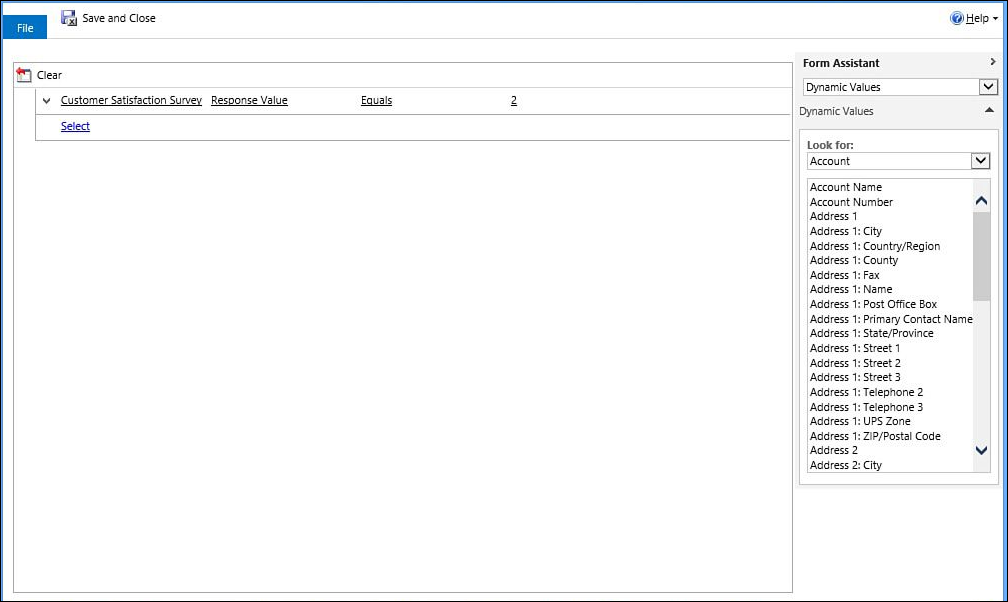
Task: Select Address 2 in the list
Action: pyautogui.click(x=833, y=450)
